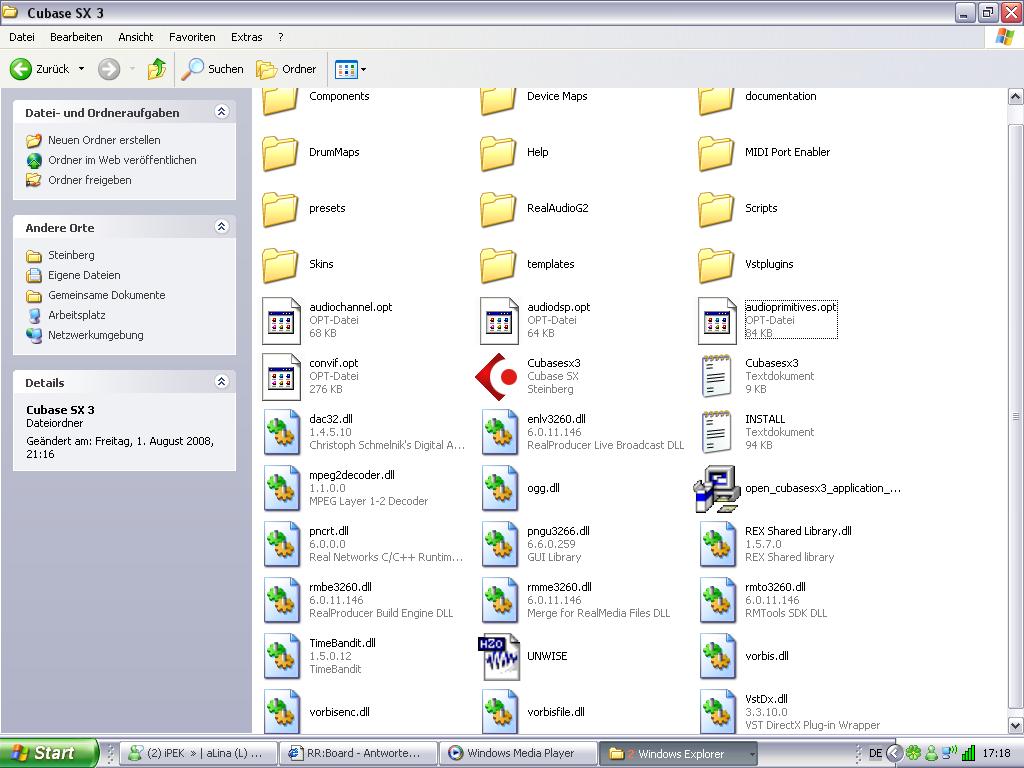Select the Scripts folder icon
The width and height of the screenshot is (1024, 768).
click(716, 209)
